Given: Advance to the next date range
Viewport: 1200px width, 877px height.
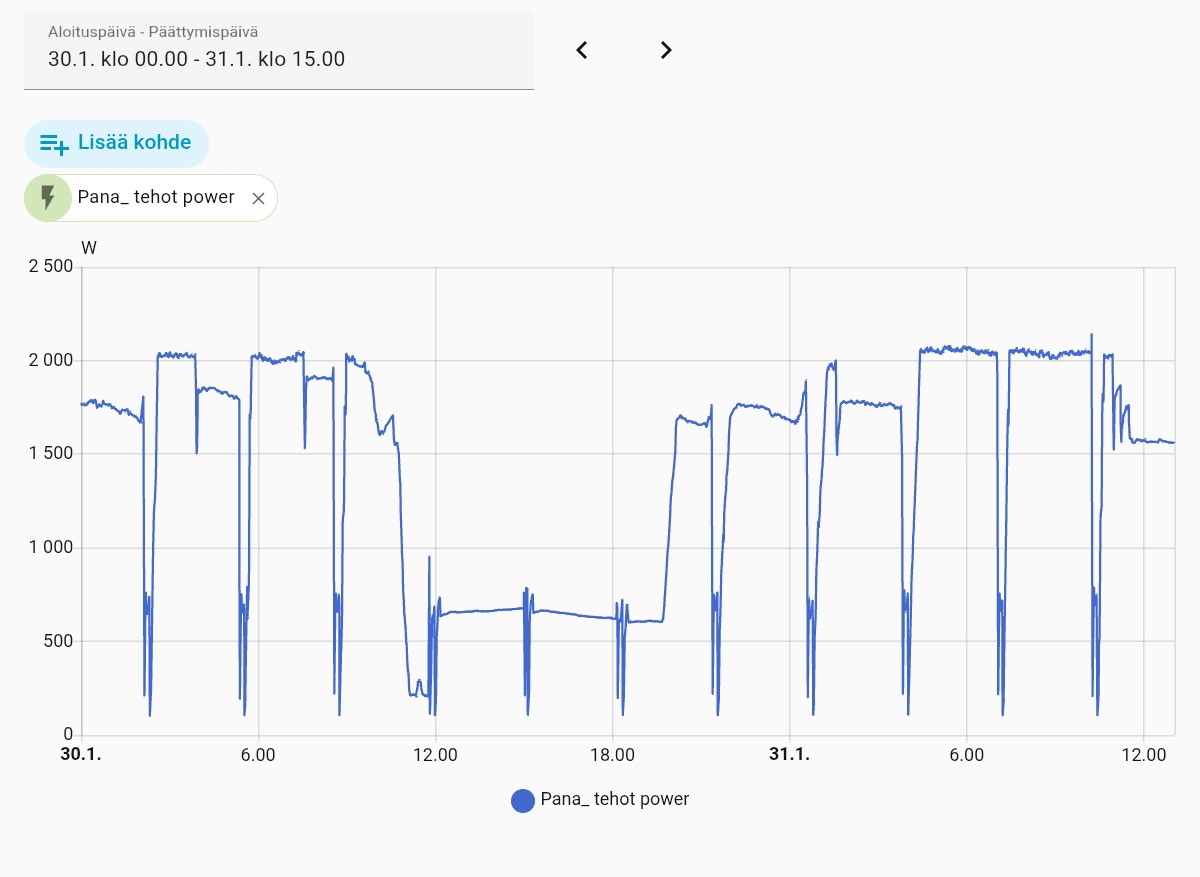Looking at the screenshot, I should coord(666,50).
